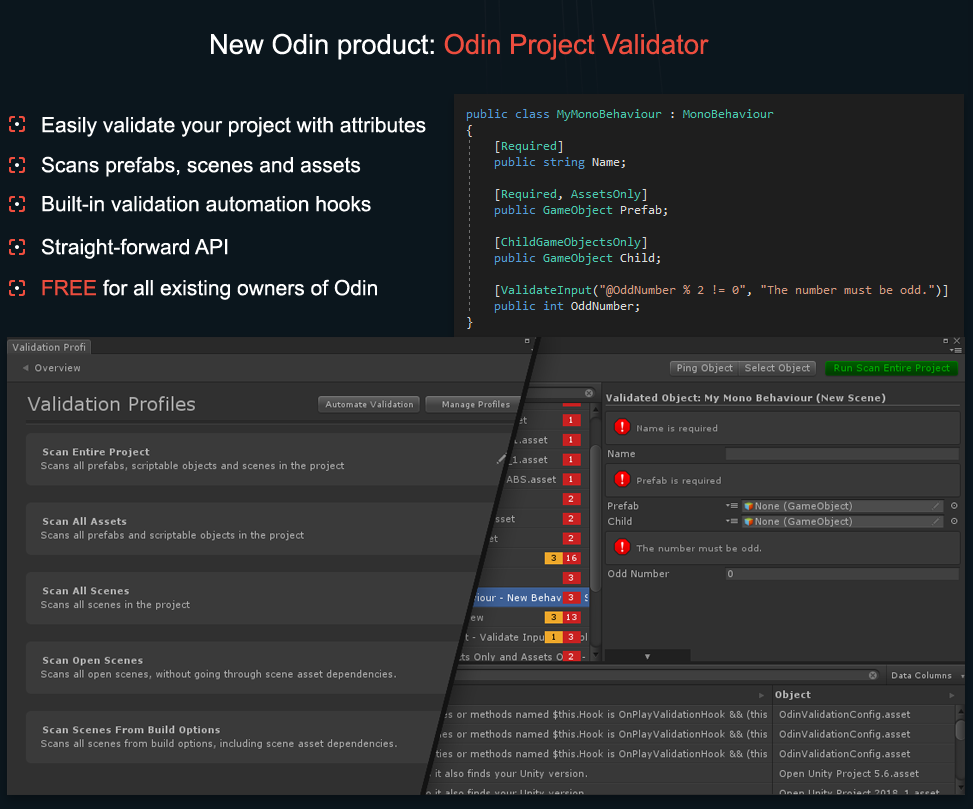
Task: Open the Child field's context menu icon
Action: coord(732,521)
